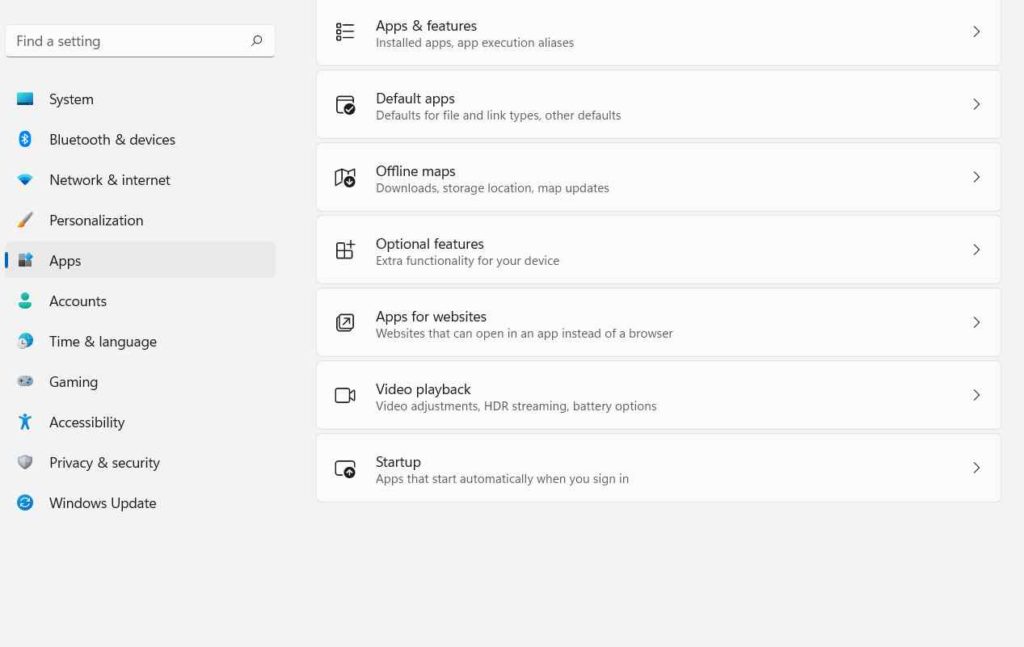Click the Privacy & security shield icon

pyautogui.click(x=25, y=462)
